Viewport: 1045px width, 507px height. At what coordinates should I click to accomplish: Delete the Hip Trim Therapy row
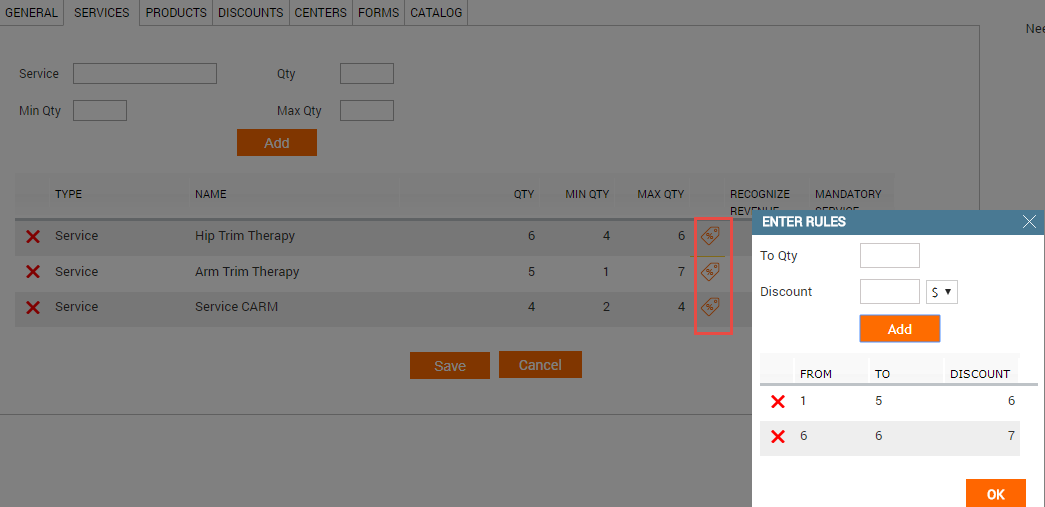[x=33, y=237]
